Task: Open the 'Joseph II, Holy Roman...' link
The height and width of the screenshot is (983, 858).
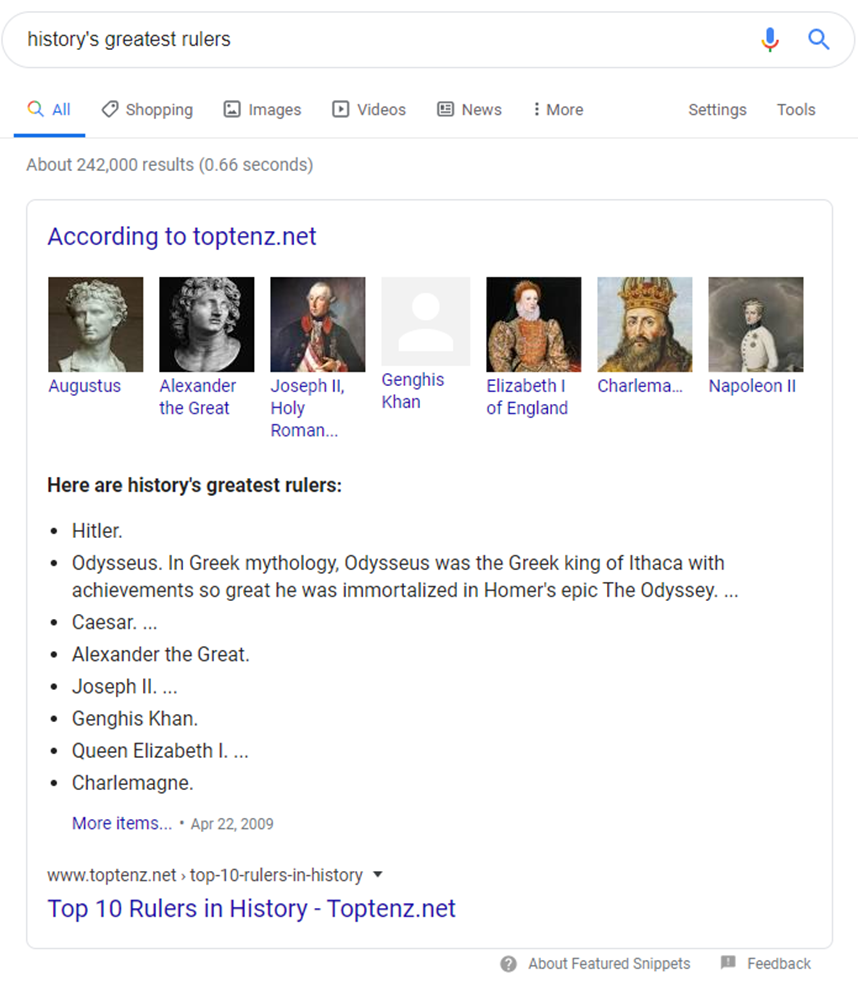Action: click(307, 408)
